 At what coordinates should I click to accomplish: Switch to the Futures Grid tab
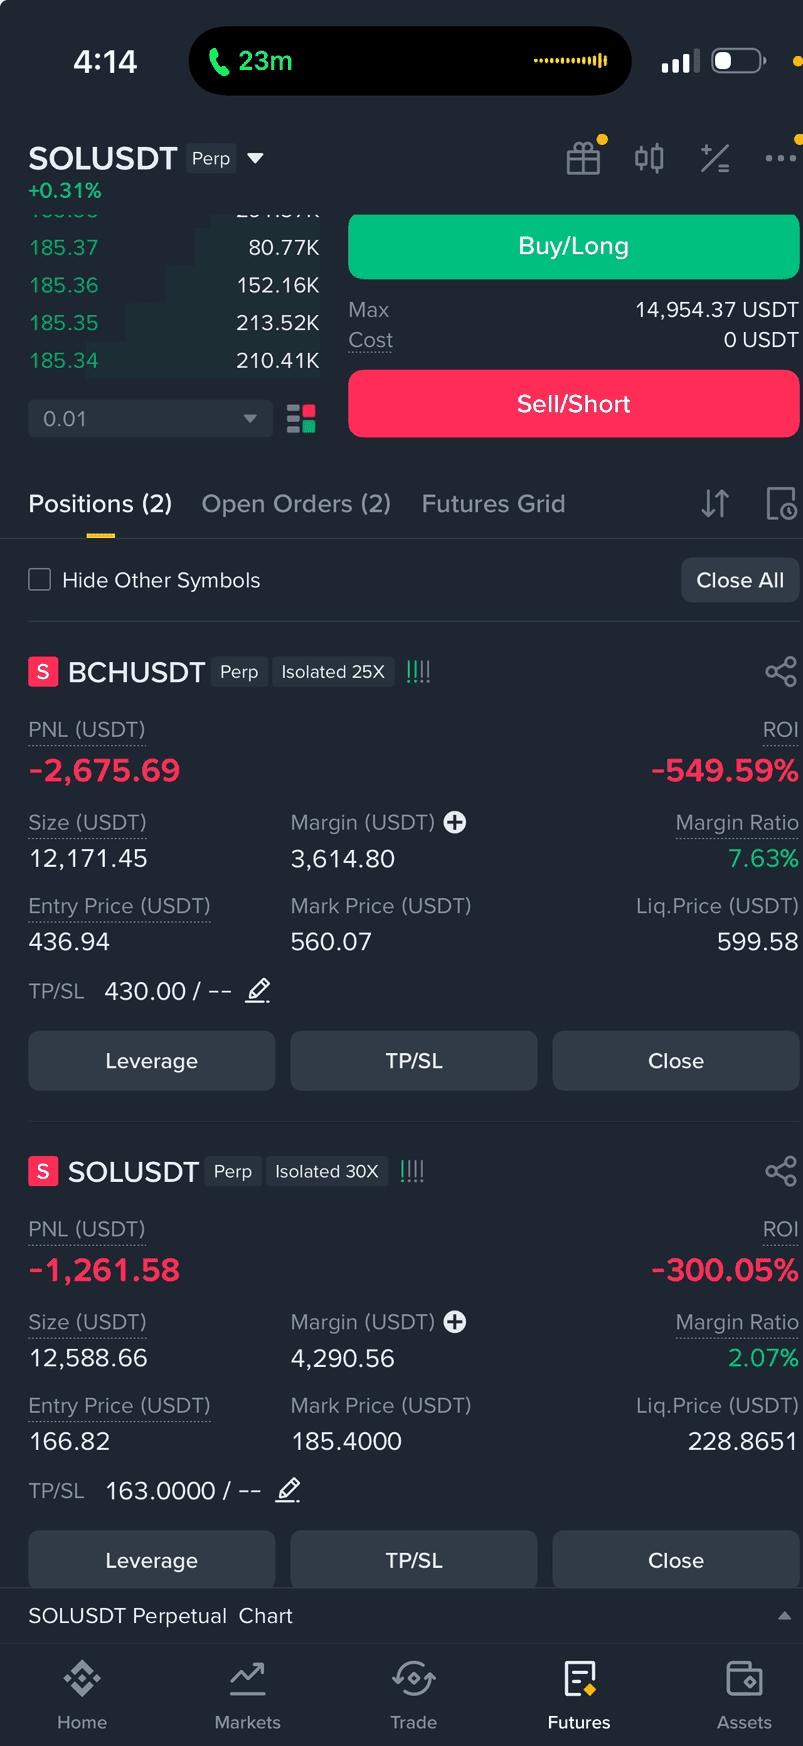(x=493, y=503)
